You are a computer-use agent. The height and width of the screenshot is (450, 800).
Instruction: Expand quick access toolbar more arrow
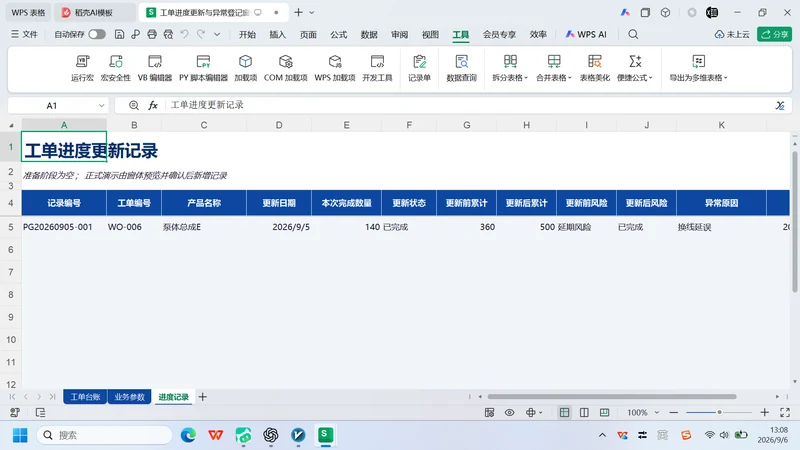(217, 34)
